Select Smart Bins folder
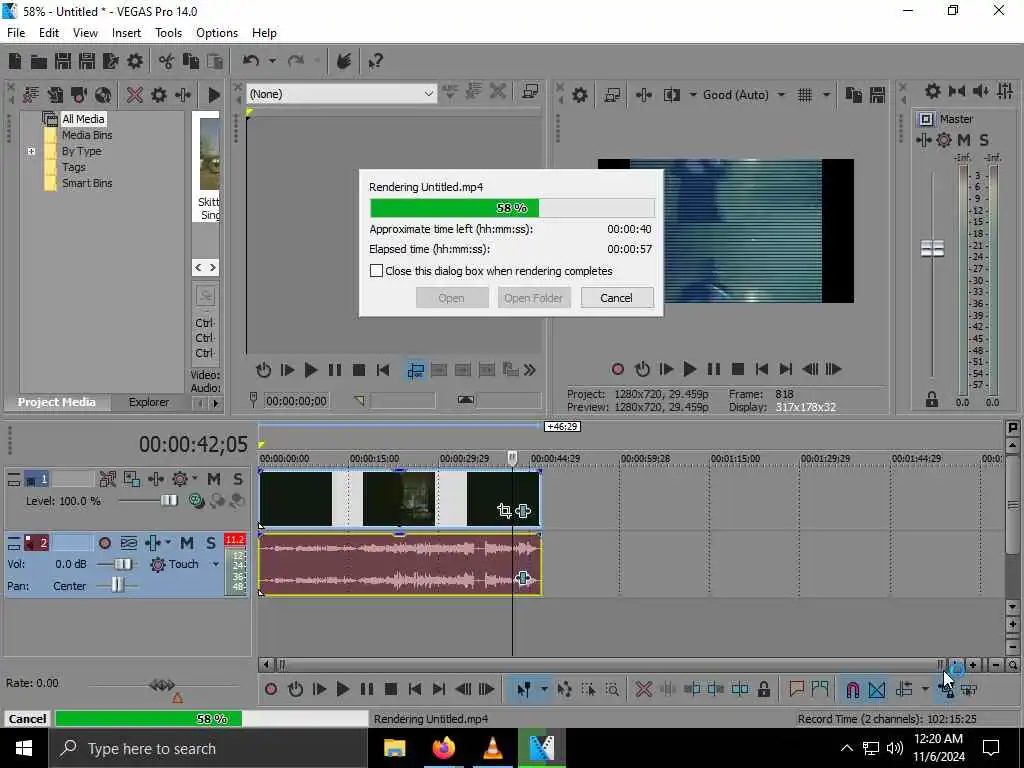This screenshot has height=768, width=1024. pos(87,183)
